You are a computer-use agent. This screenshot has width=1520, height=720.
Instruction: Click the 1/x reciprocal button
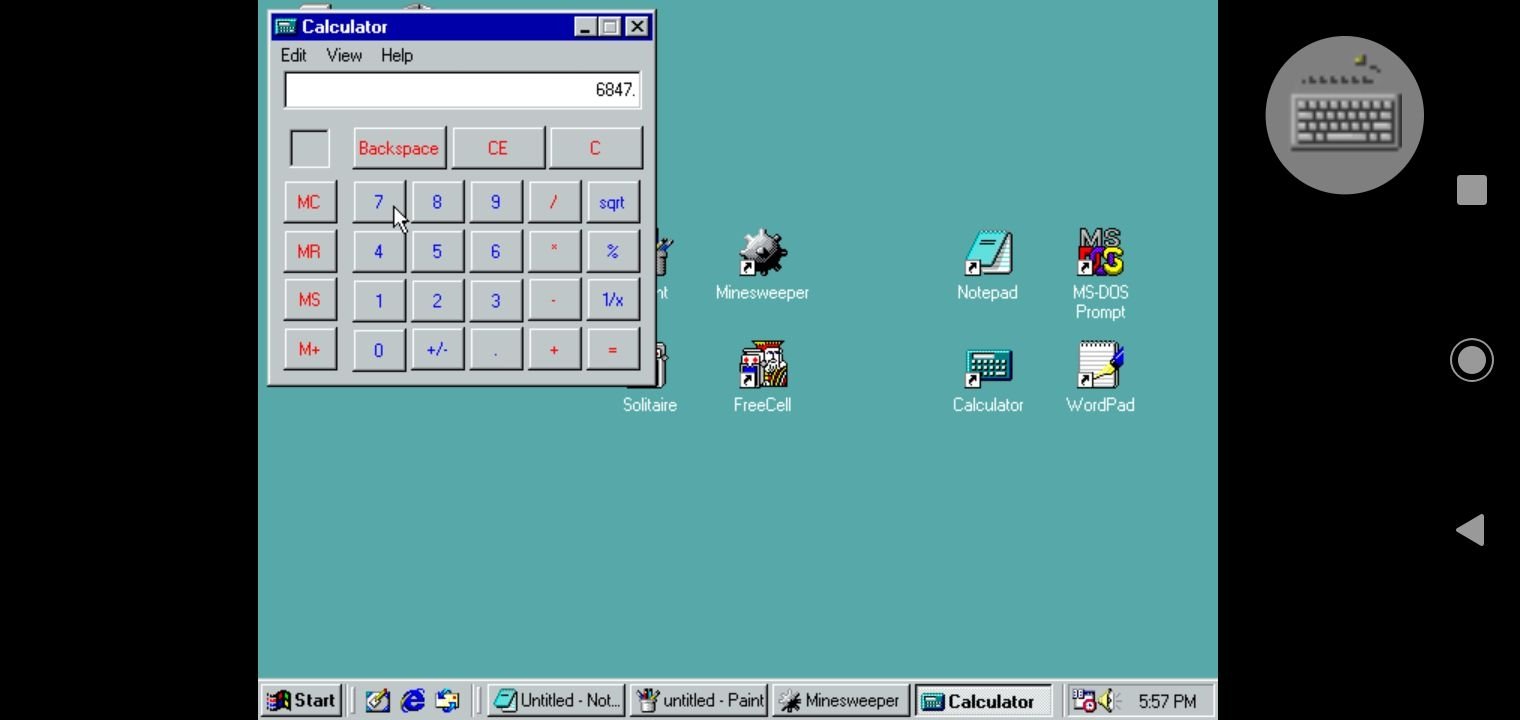[x=612, y=300]
